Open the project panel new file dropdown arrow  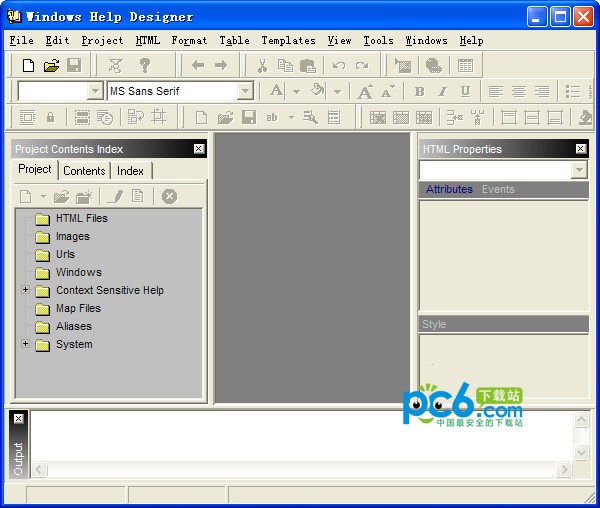point(43,197)
